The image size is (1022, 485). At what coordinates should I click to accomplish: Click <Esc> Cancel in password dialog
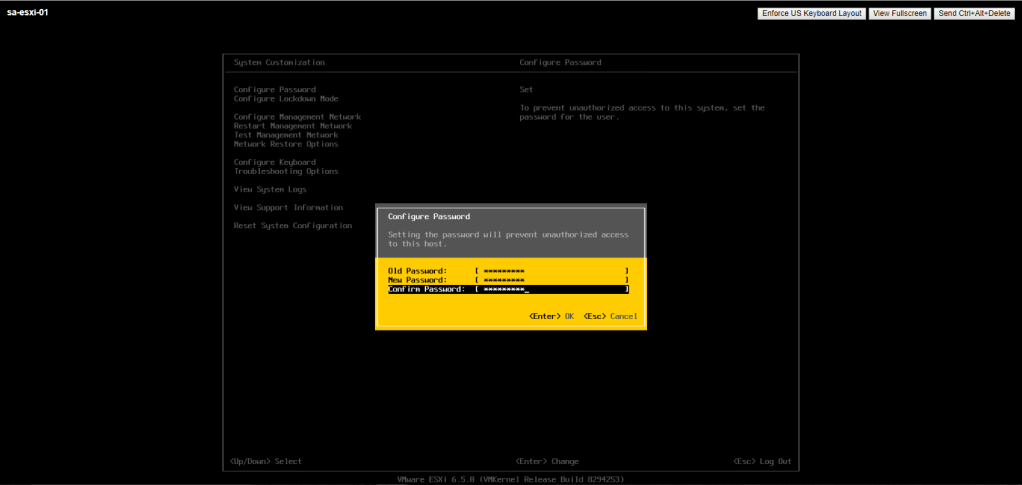610,316
